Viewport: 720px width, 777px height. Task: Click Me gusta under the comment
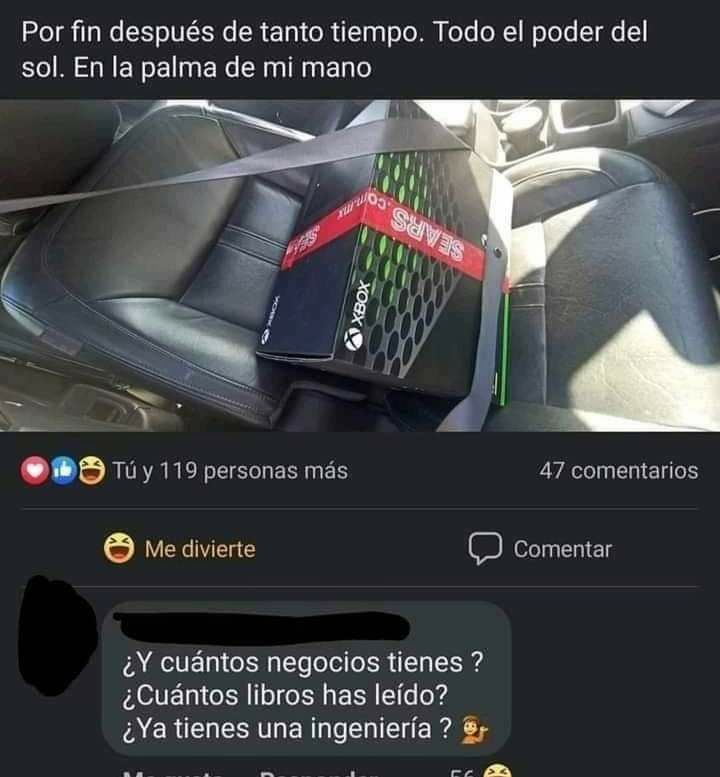(172, 774)
